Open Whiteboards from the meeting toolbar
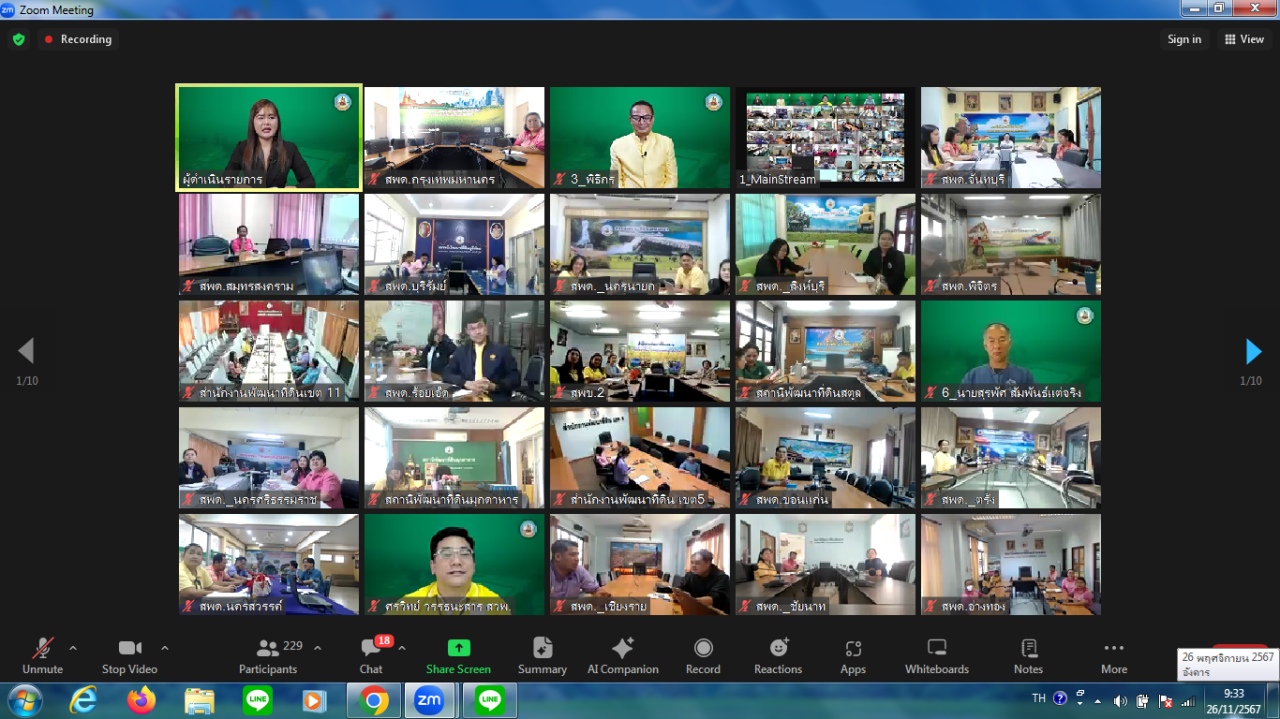 click(x=936, y=655)
